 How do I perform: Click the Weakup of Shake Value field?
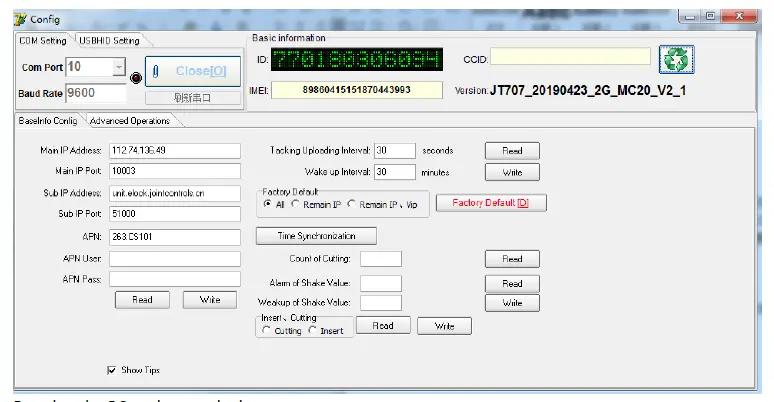tap(381, 303)
